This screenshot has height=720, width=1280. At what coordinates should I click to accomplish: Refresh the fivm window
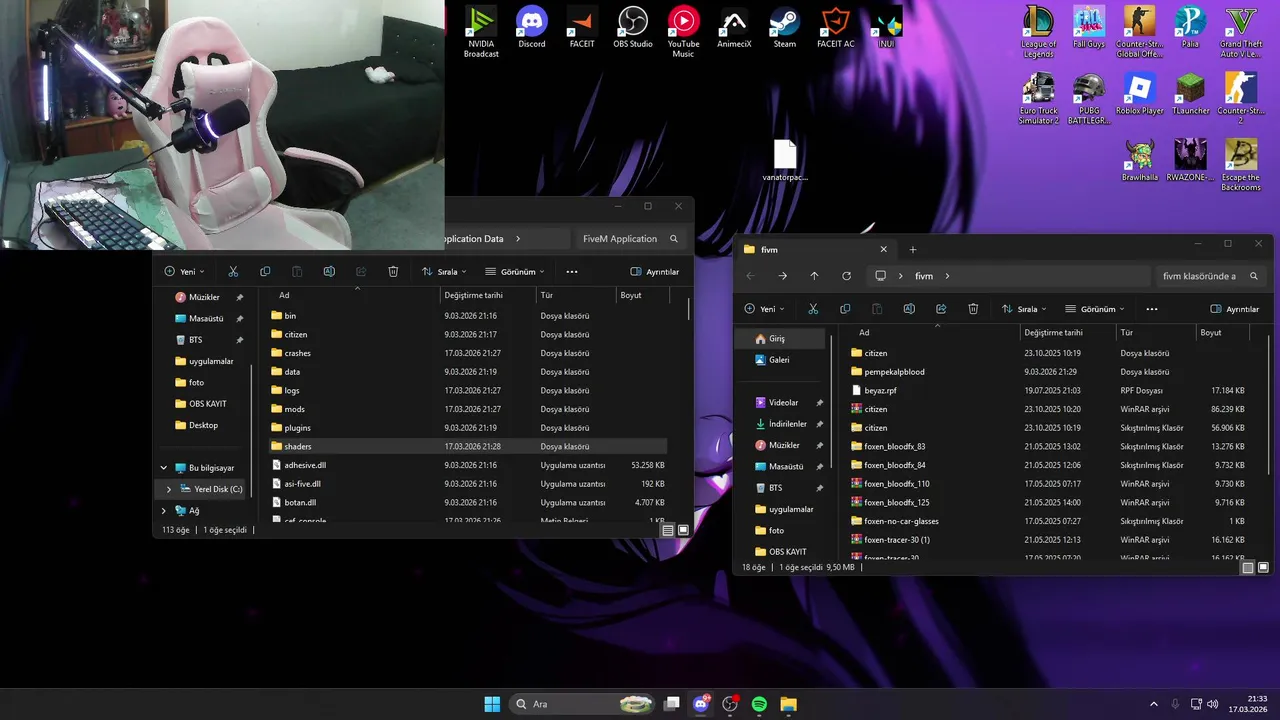[846, 276]
